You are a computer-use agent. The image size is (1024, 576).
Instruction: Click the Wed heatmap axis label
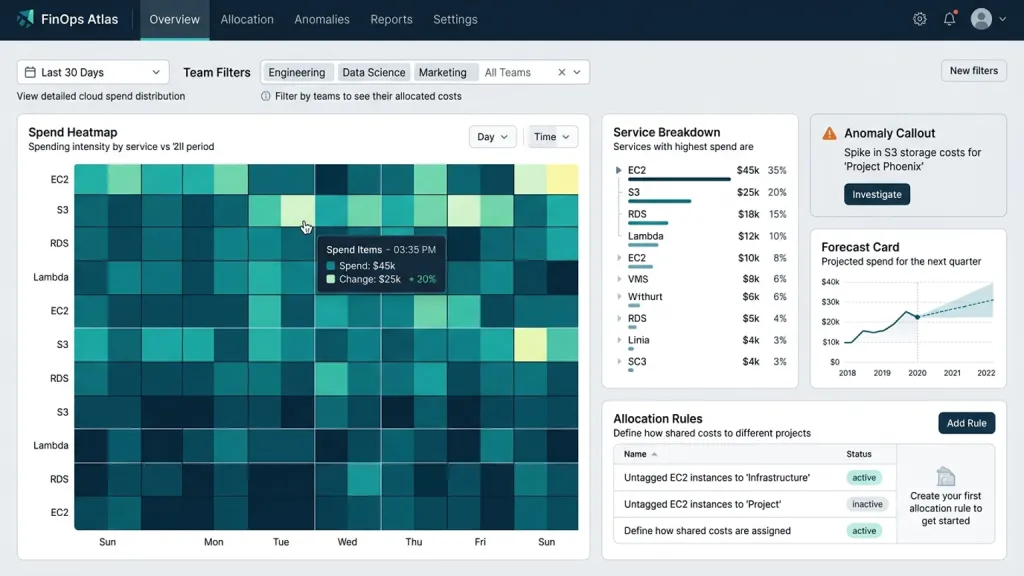pyautogui.click(x=347, y=542)
